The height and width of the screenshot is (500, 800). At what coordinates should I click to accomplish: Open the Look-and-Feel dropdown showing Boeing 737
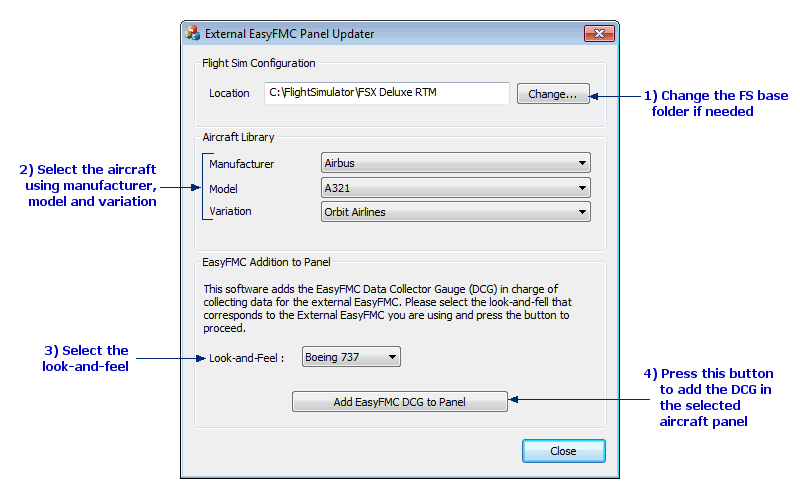tap(351, 357)
